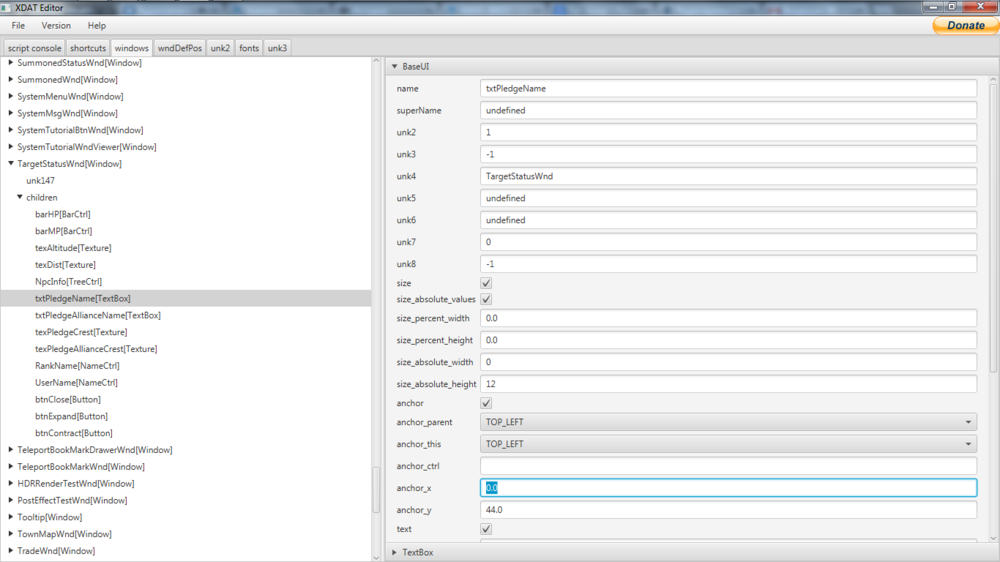Expand the TradeWnd tree node arrow
Screen dimensions: 1000x562
11,551
